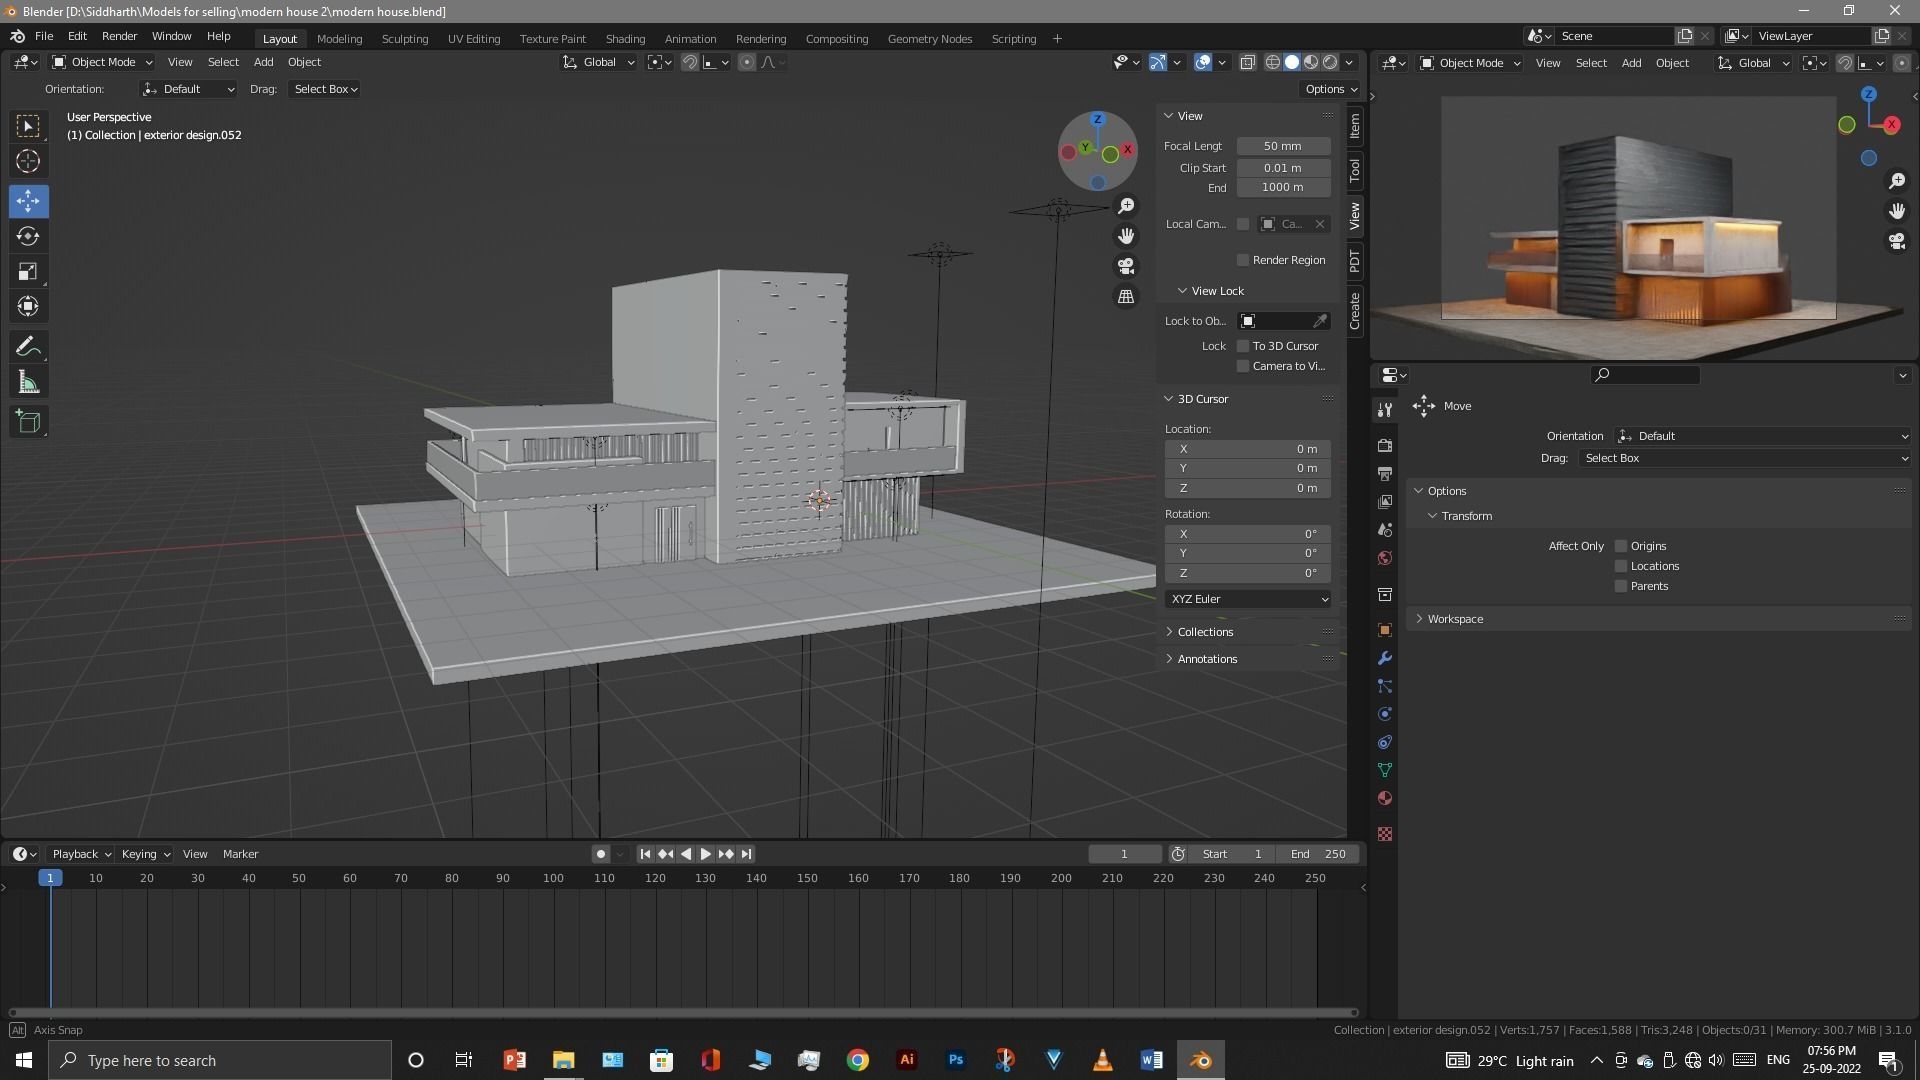Tick the Local Camera checkbox
The height and width of the screenshot is (1080, 1920).
pyautogui.click(x=1243, y=224)
